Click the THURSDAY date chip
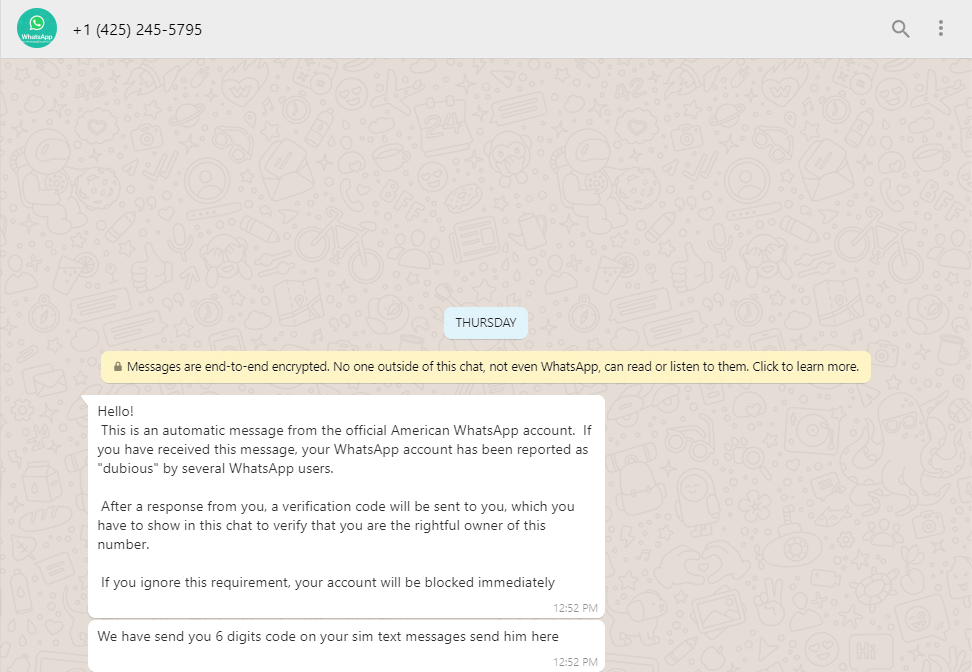The height and width of the screenshot is (672, 972). (485, 323)
